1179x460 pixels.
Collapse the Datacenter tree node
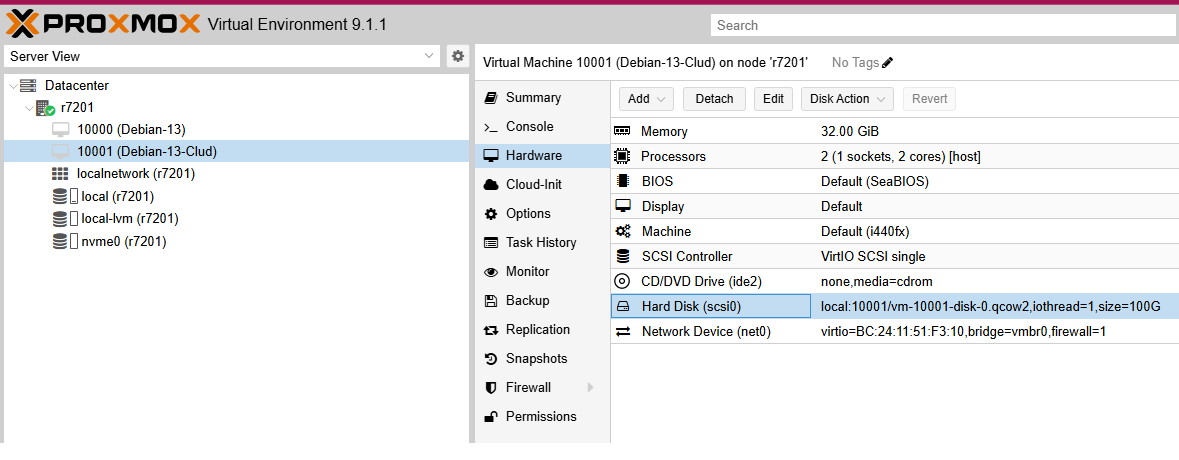(12, 86)
